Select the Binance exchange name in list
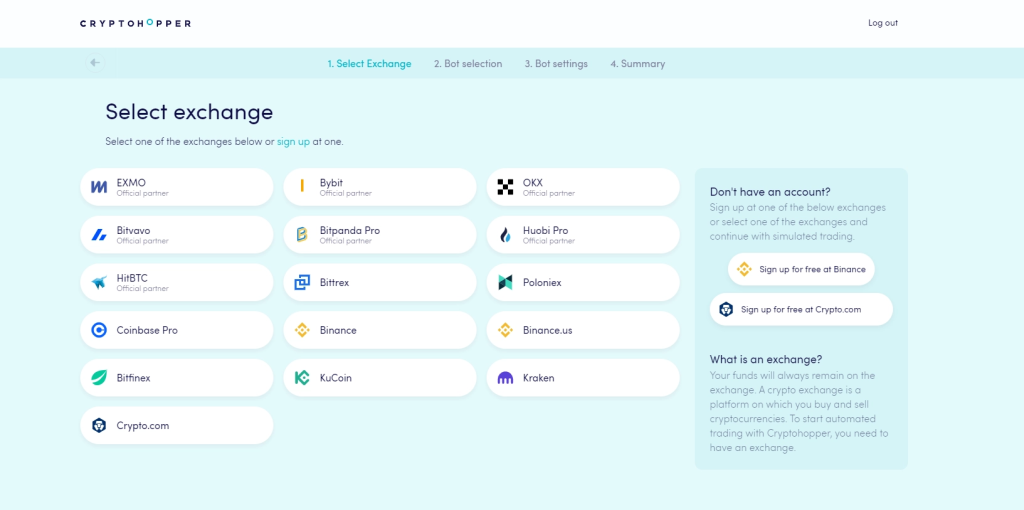1024x510 pixels. click(338, 330)
